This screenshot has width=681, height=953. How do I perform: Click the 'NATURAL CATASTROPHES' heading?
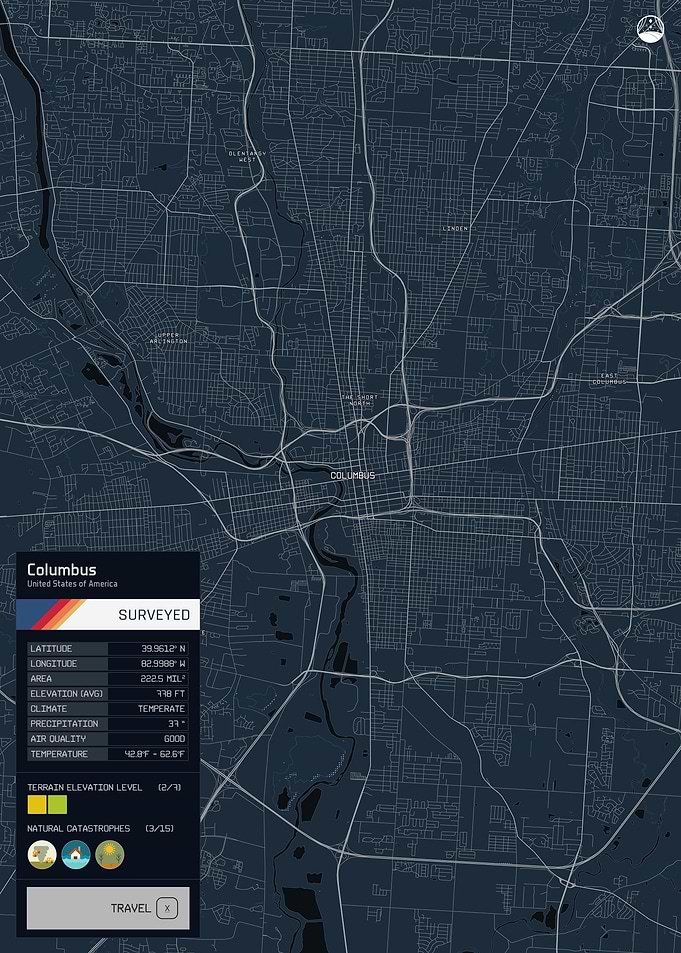(78, 828)
